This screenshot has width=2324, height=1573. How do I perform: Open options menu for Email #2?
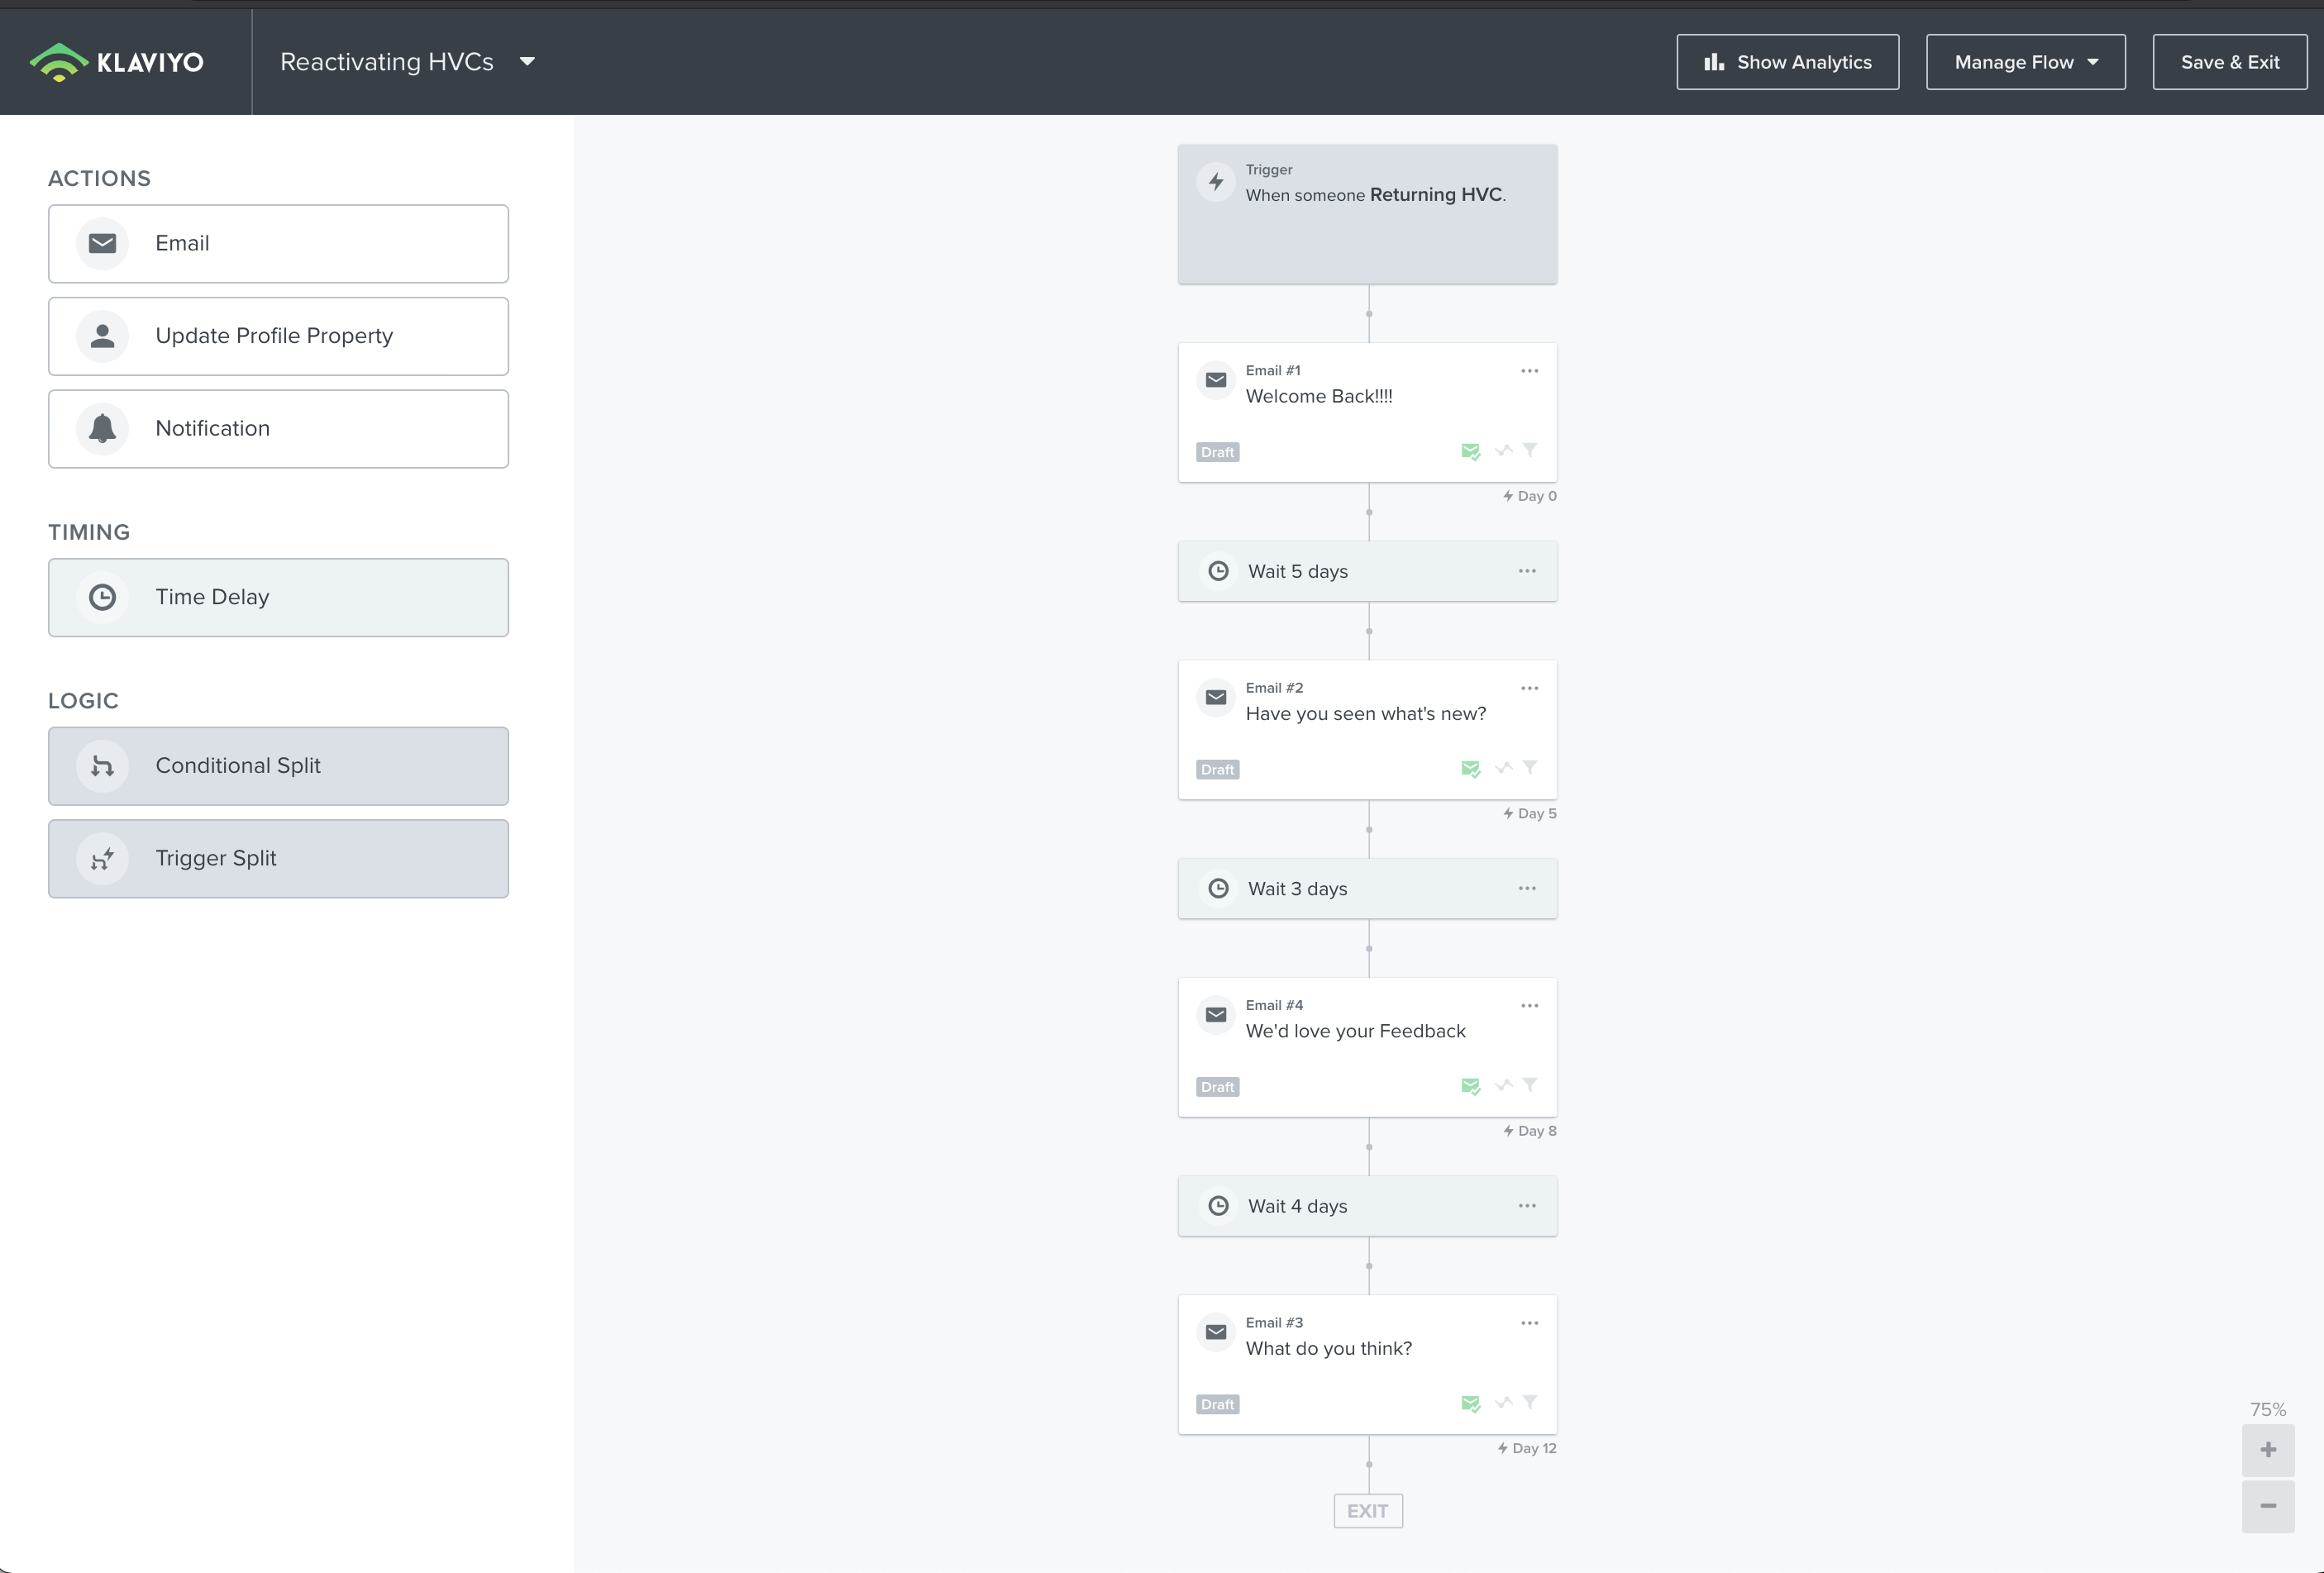[x=1529, y=688]
